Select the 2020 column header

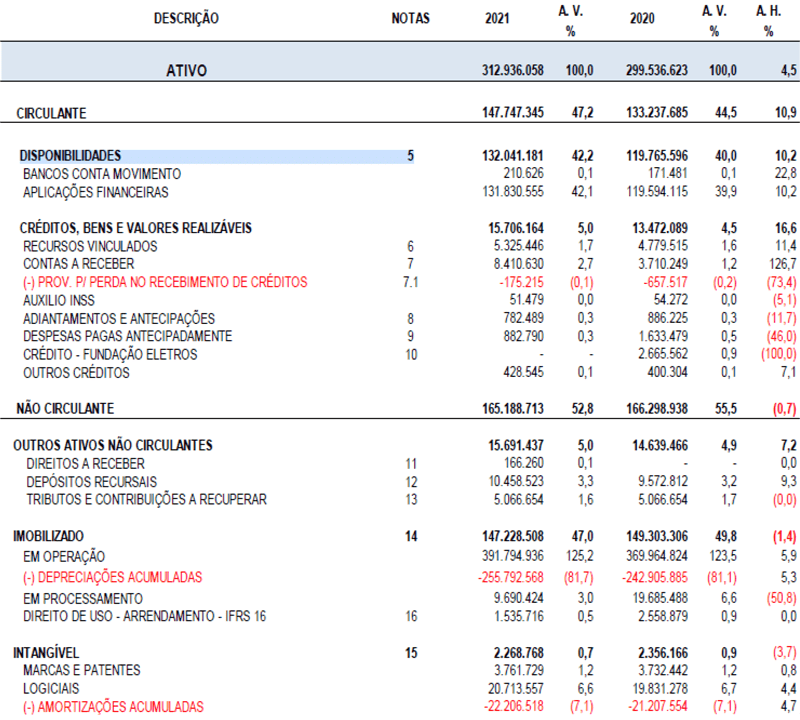coord(643,19)
